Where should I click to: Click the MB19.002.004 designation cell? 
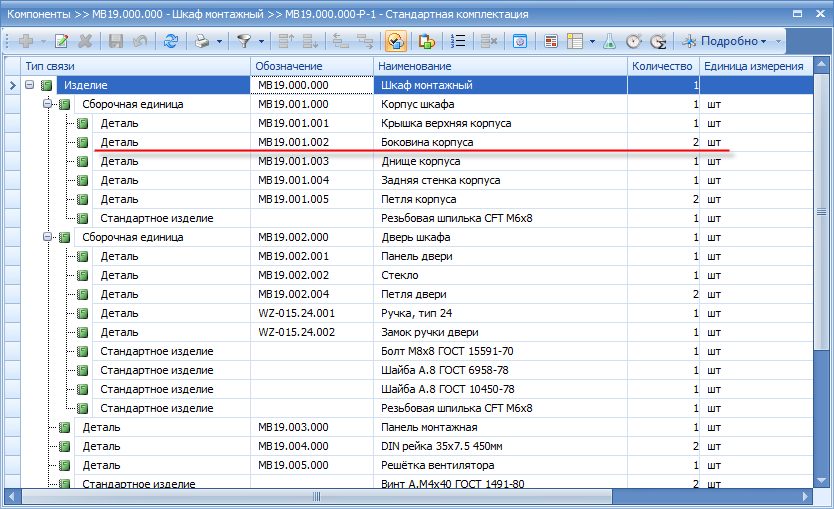point(312,294)
